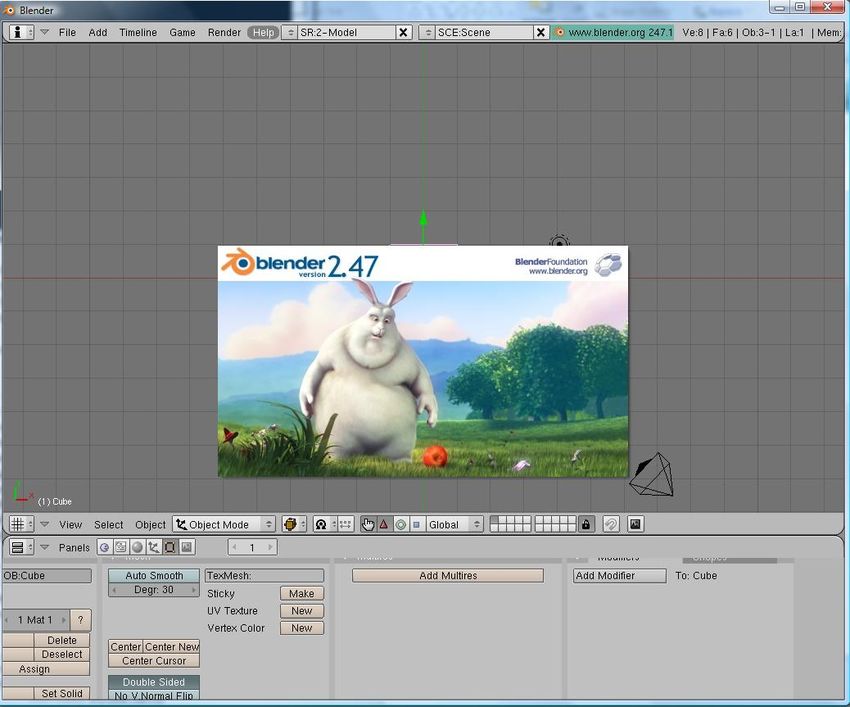This screenshot has height=707, width=850.
Task: Click the TexMesh field
Action: click(x=265, y=575)
